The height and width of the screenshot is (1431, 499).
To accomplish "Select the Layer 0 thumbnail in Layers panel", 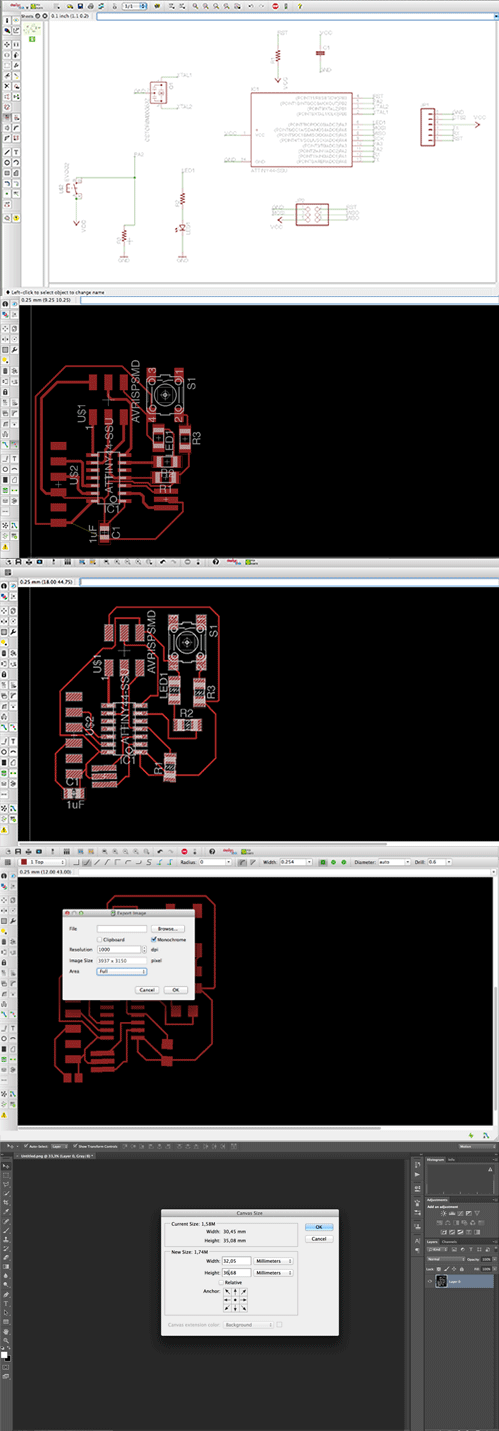I will pyautogui.click(x=441, y=1281).
